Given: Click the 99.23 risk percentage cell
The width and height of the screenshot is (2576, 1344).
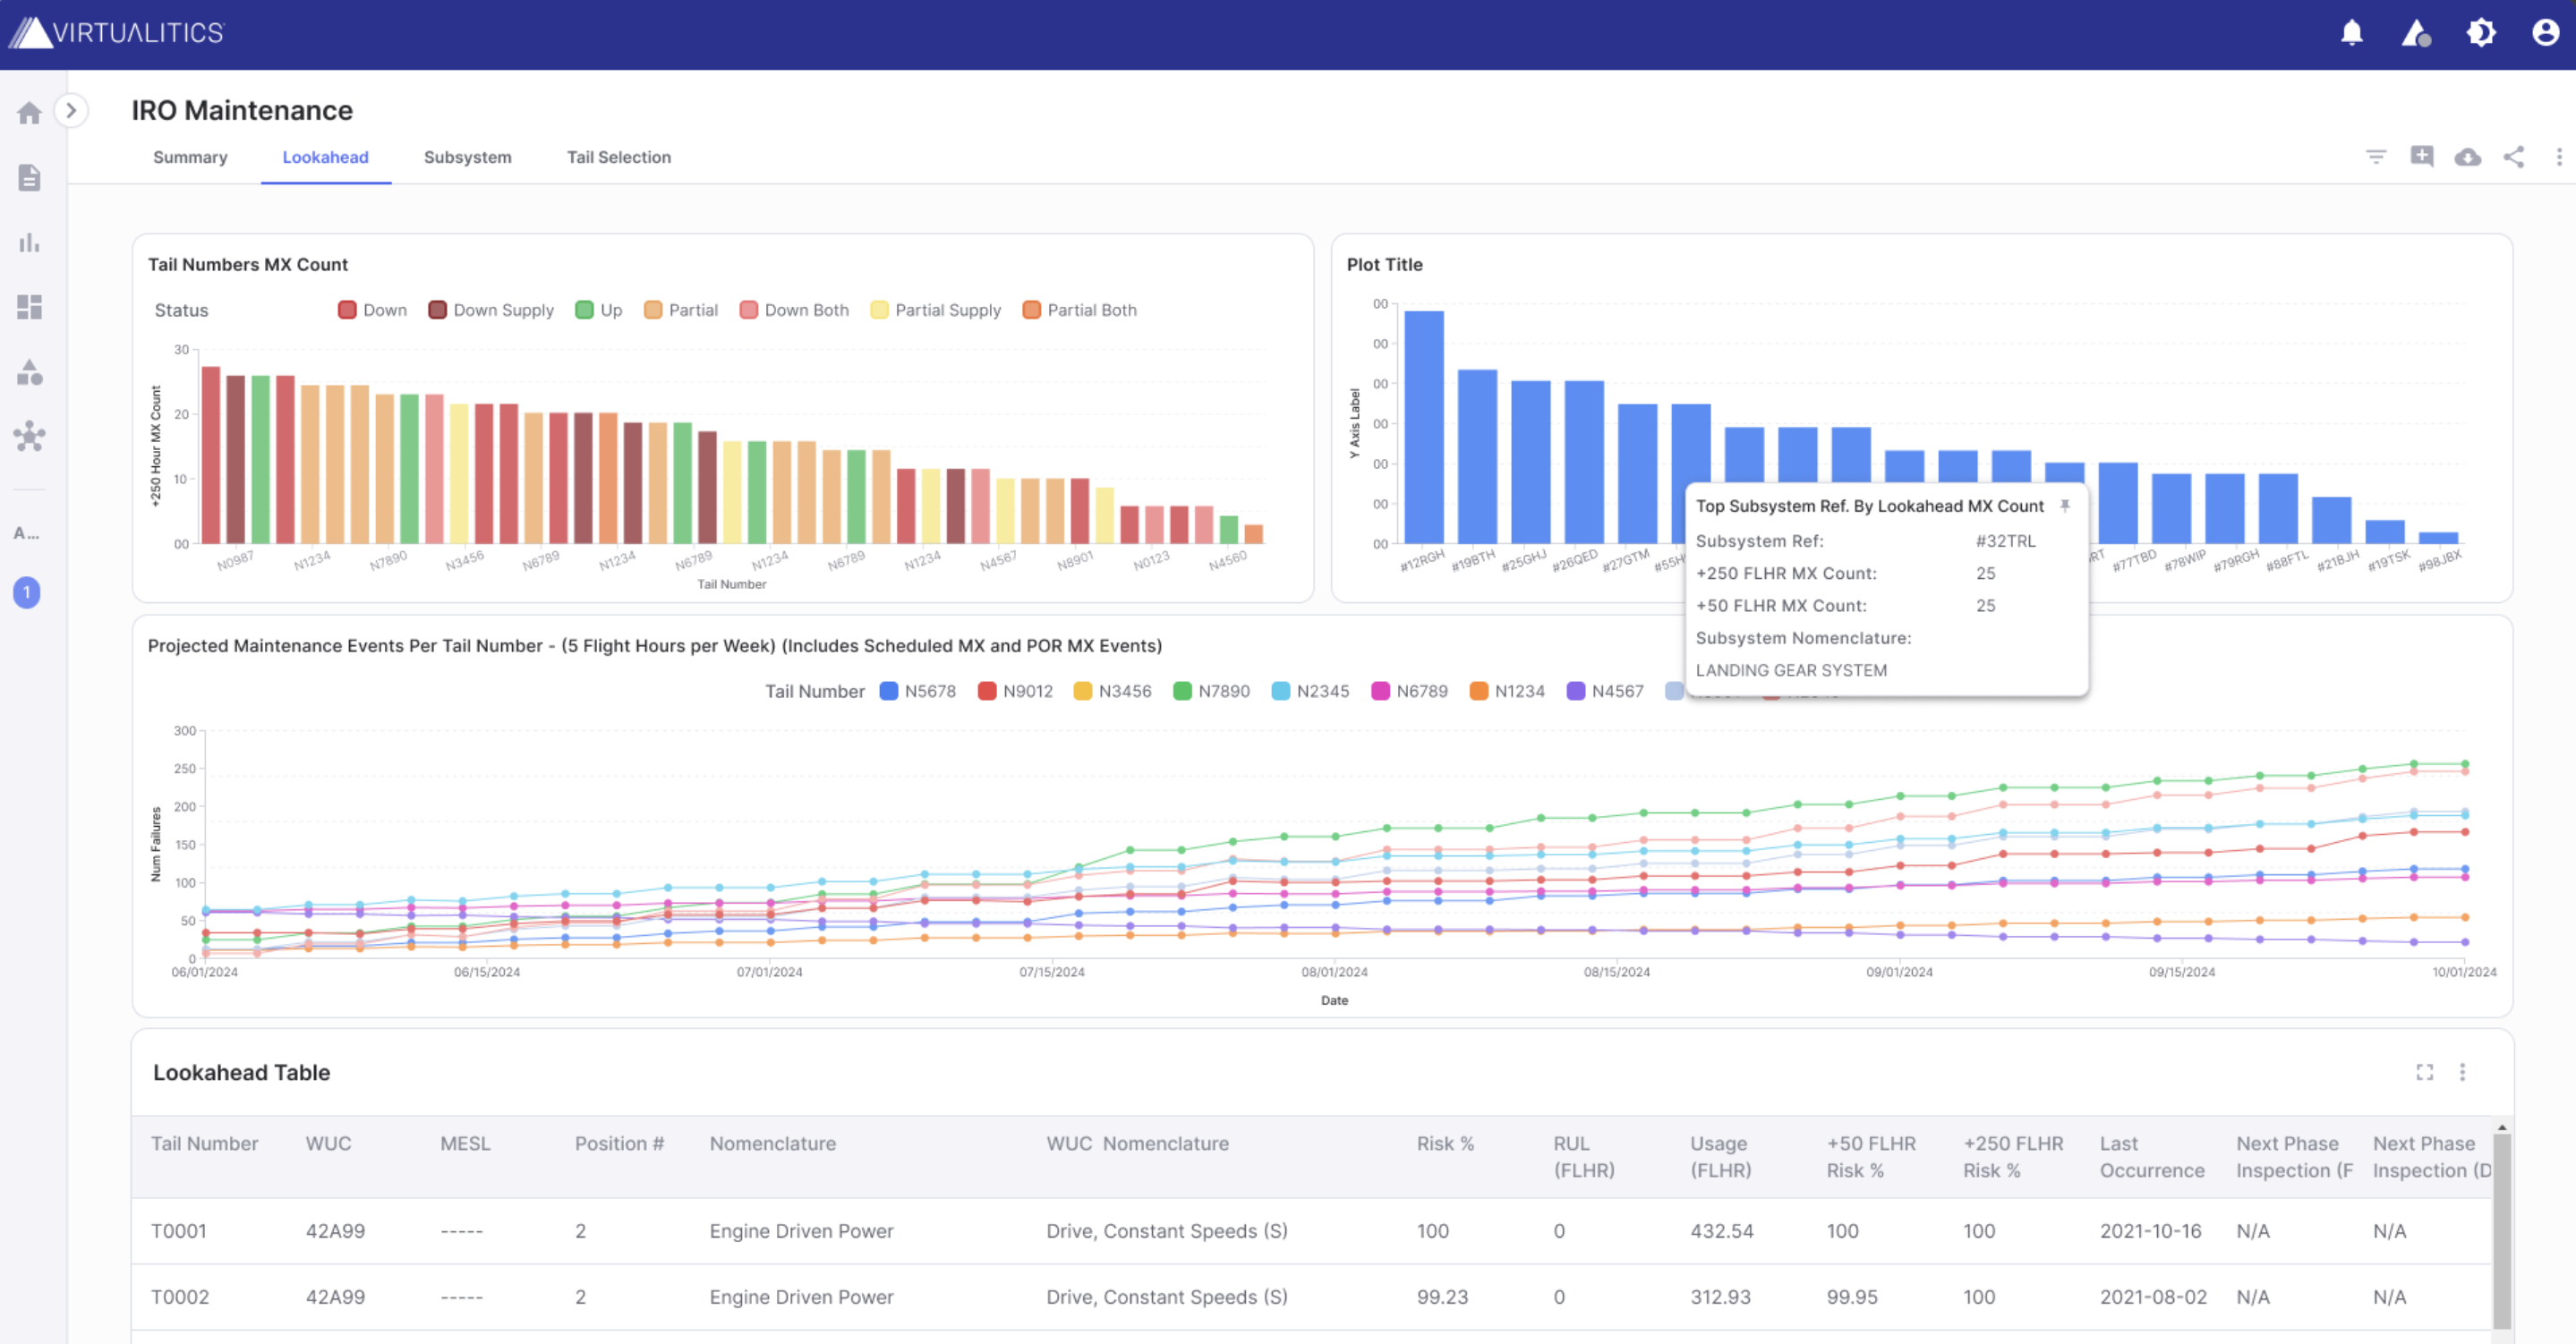Looking at the screenshot, I should click(1442, 1297).
